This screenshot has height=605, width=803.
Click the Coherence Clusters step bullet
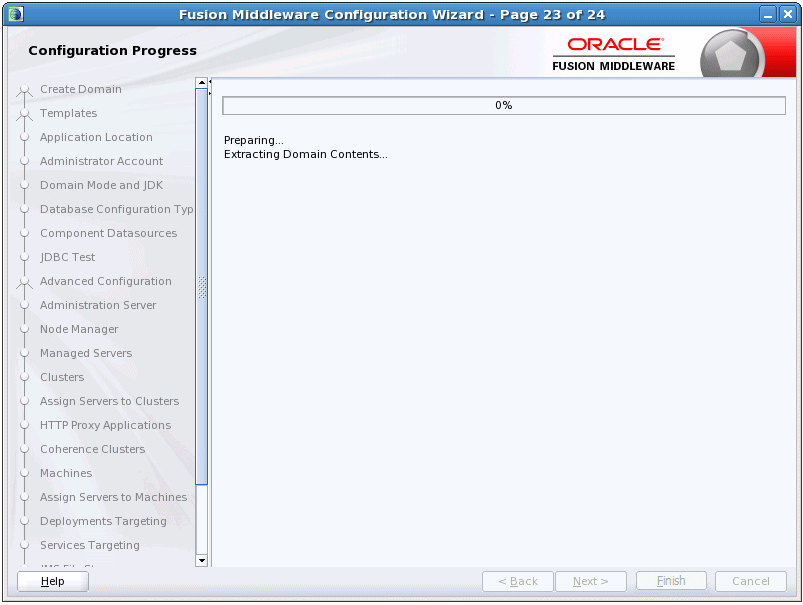coord(24,449)
